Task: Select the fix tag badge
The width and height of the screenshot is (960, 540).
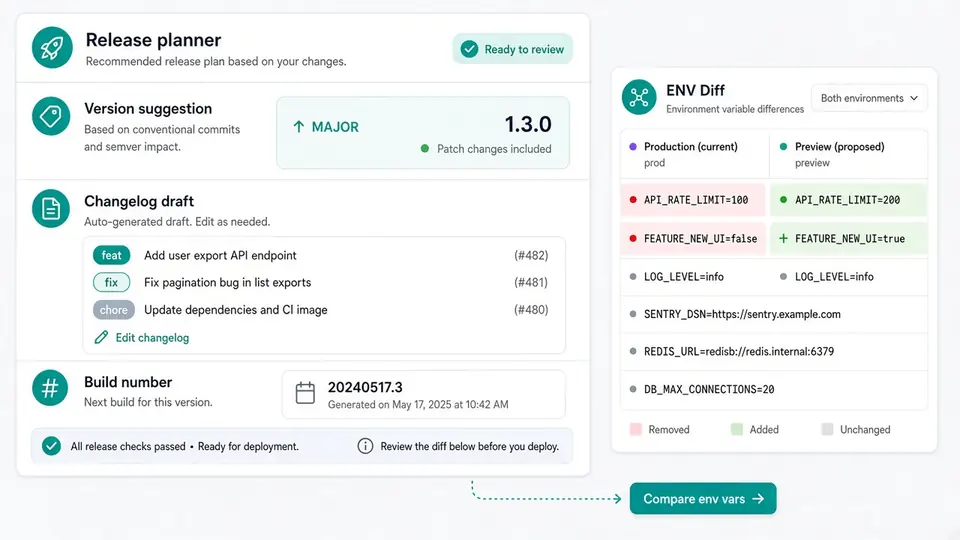Action: pyautogui.click(x=111, y=282)
